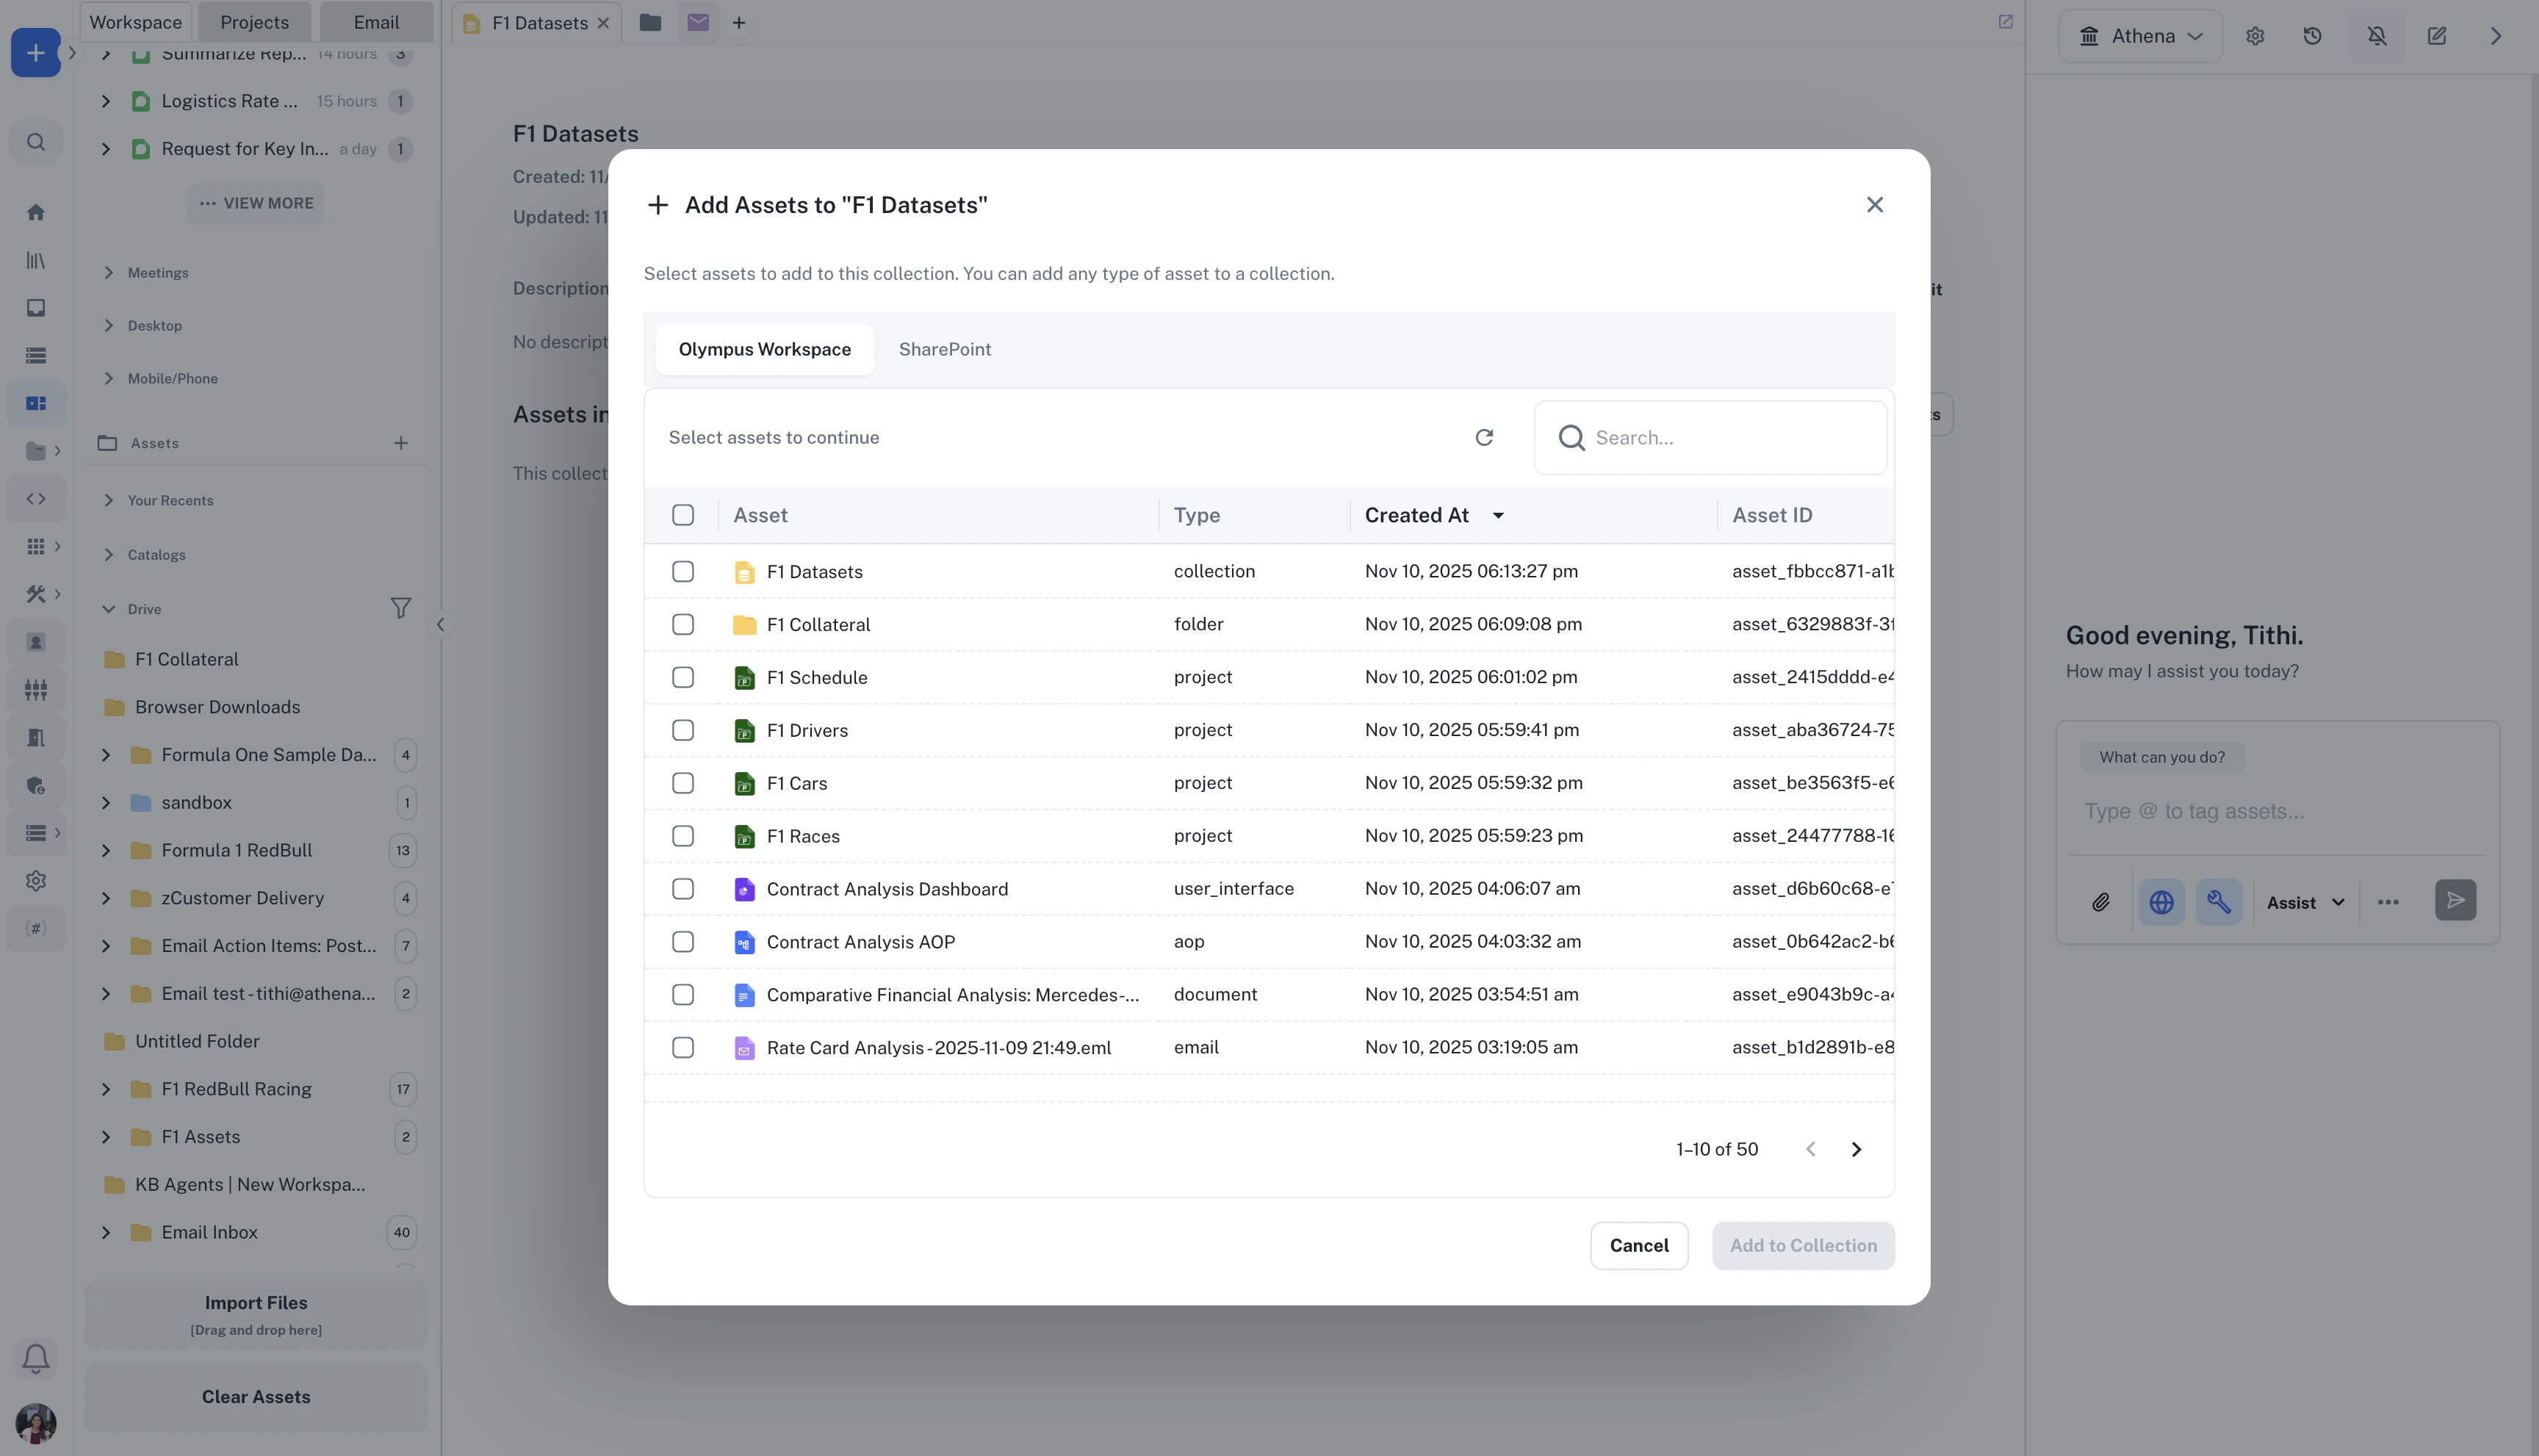Click the paperclip attach icon in chat

[x=2101, y=902]
